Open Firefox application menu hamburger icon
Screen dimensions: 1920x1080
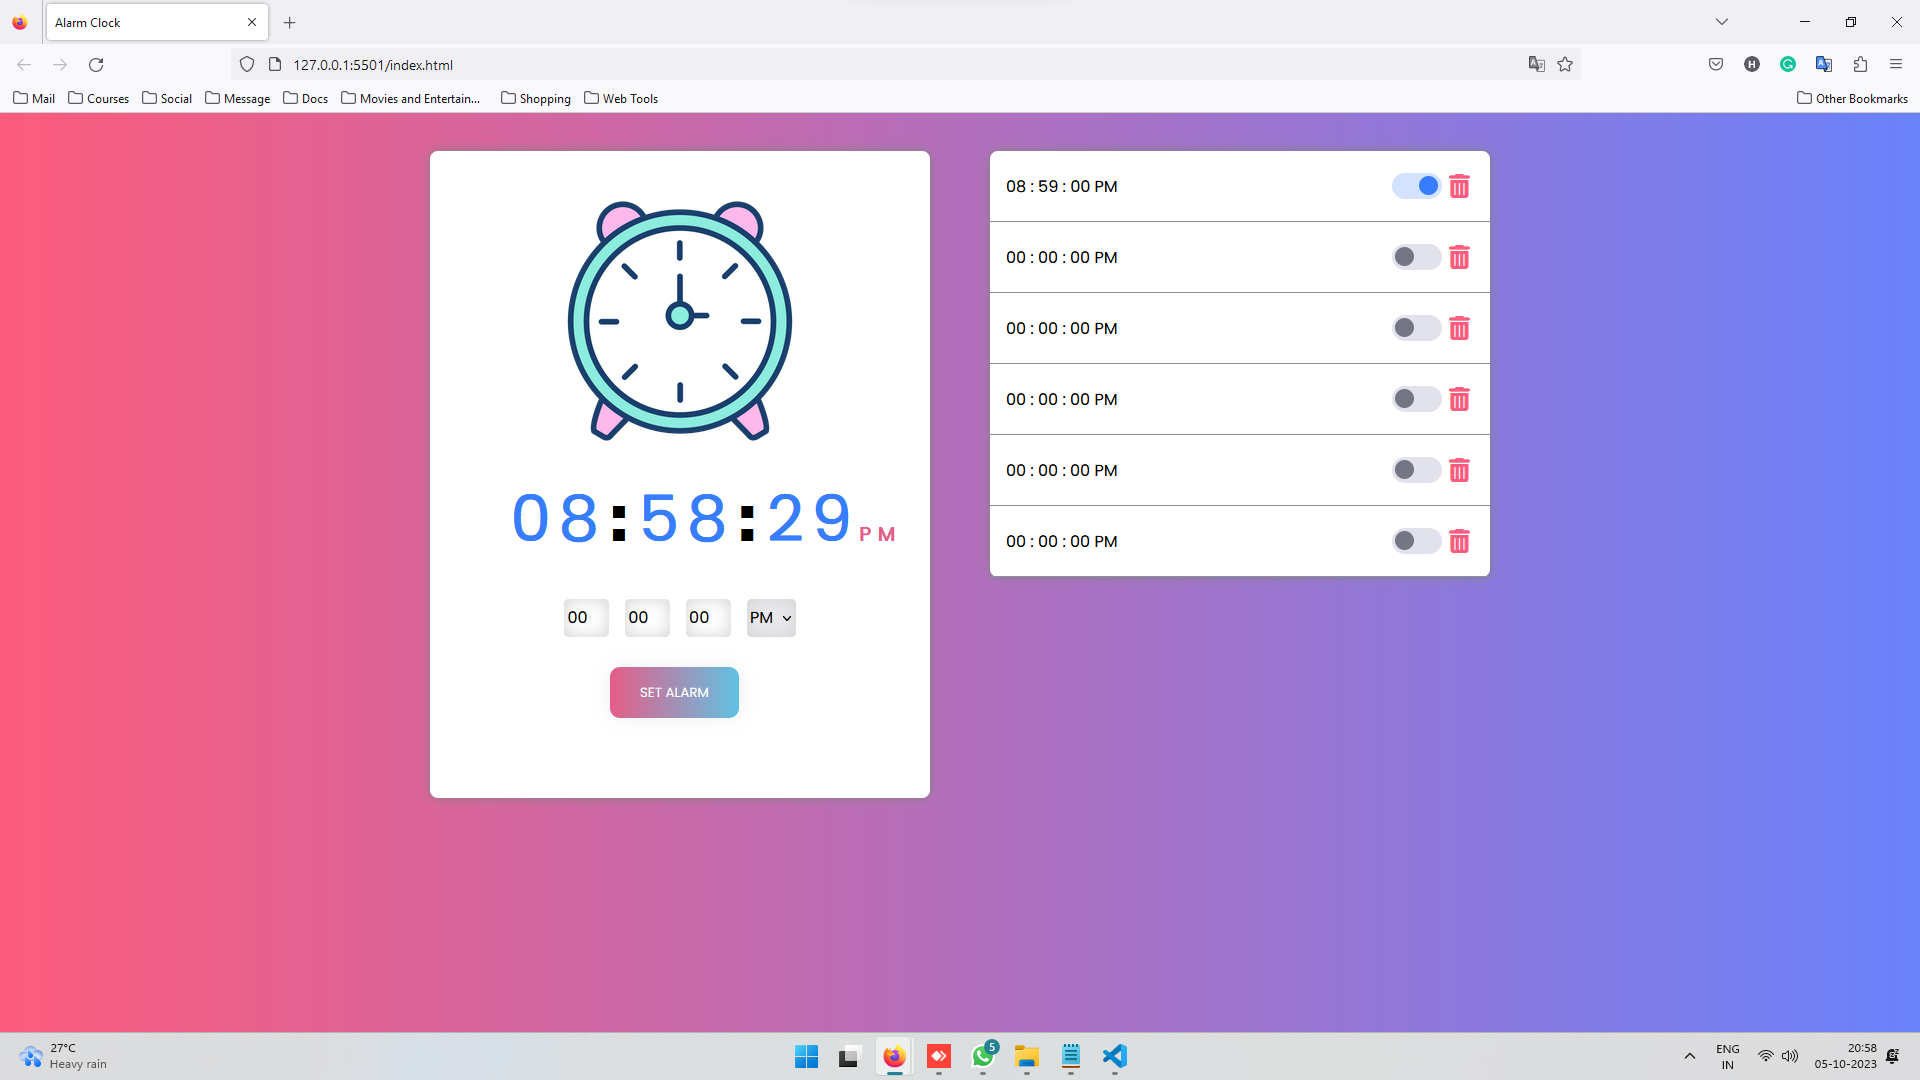click(1896, 65)
